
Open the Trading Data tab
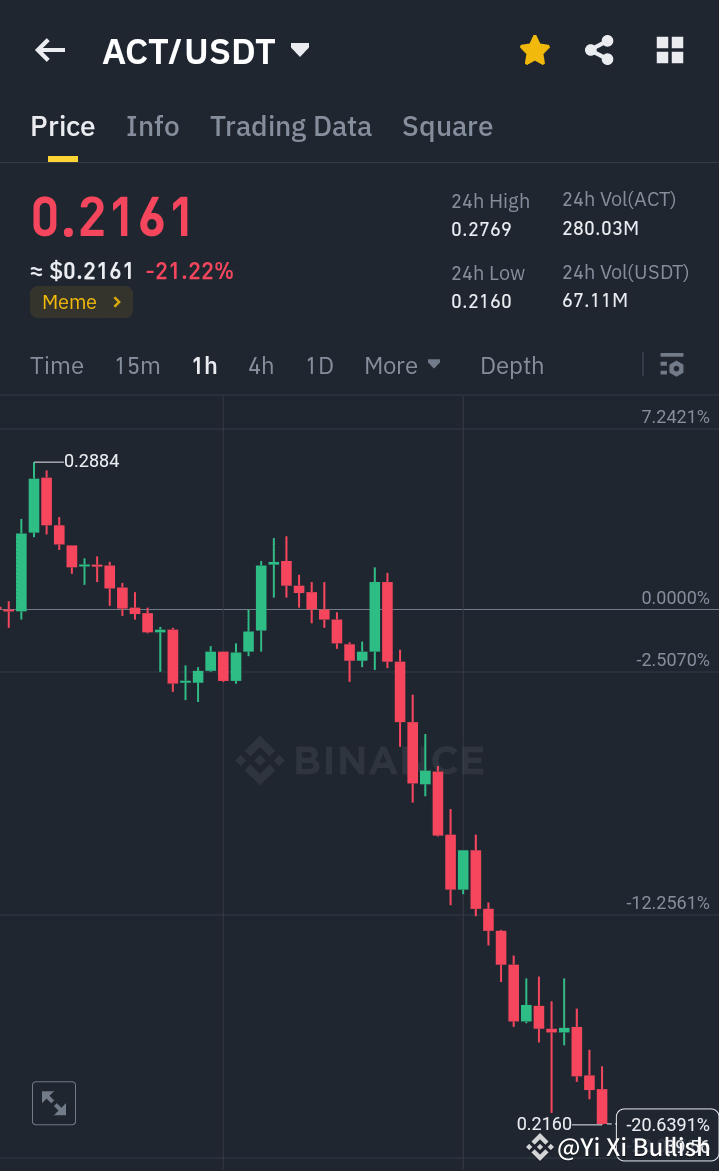(x=290, y=126)
